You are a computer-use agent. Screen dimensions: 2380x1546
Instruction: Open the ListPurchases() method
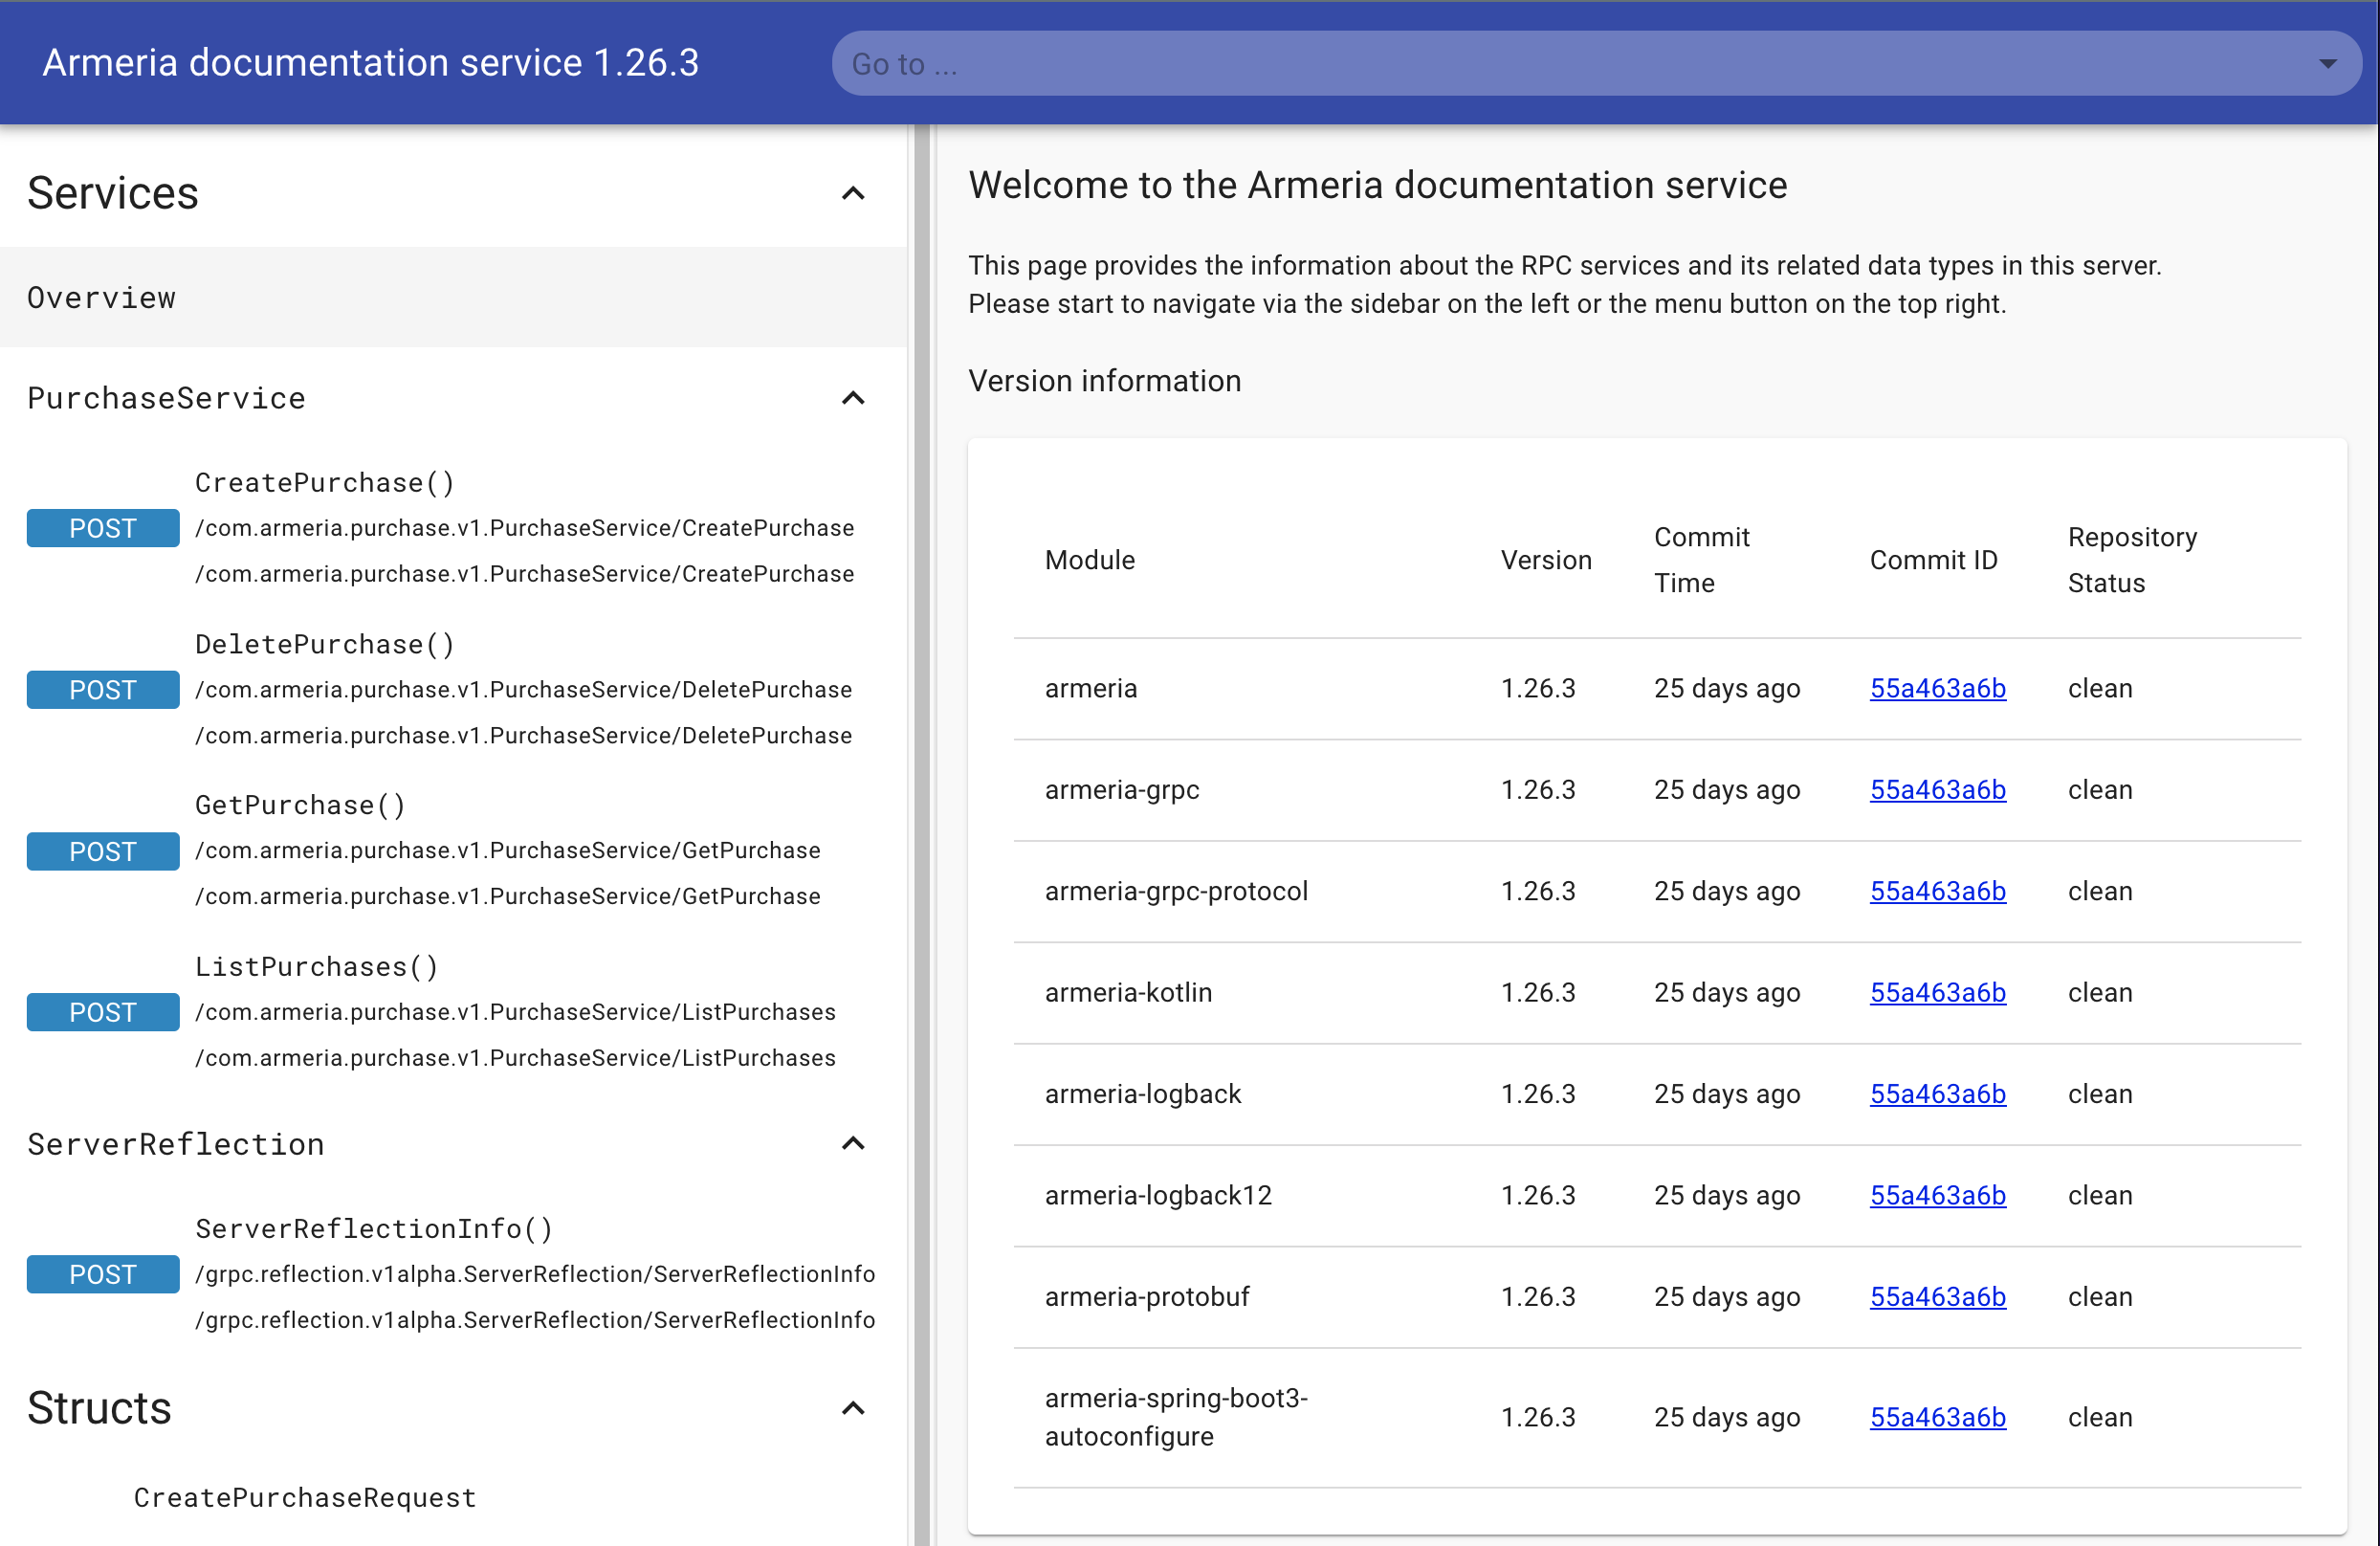click(x=316, y=967)
